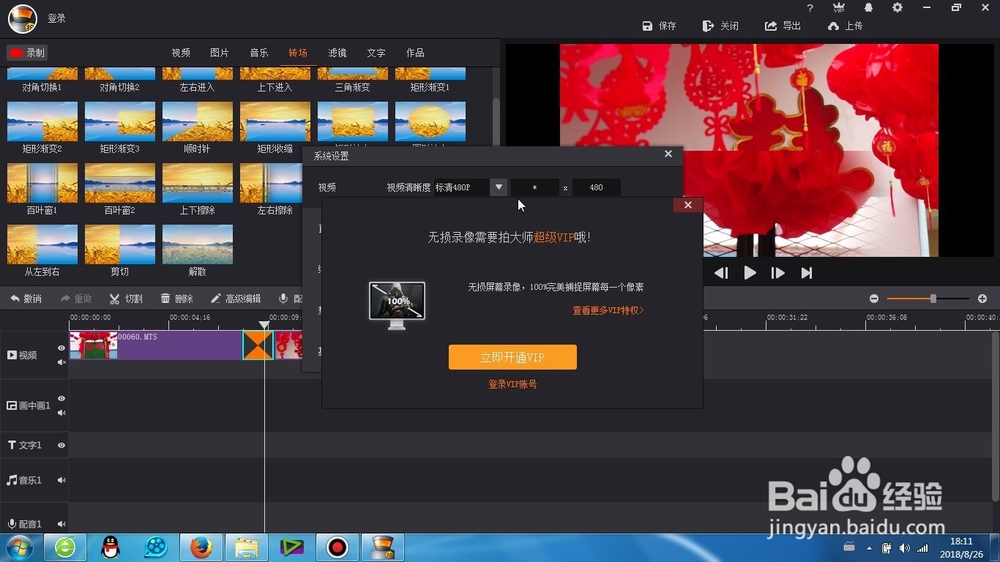Adjust the timeline zoom slider handle

[x=933, y=299]
